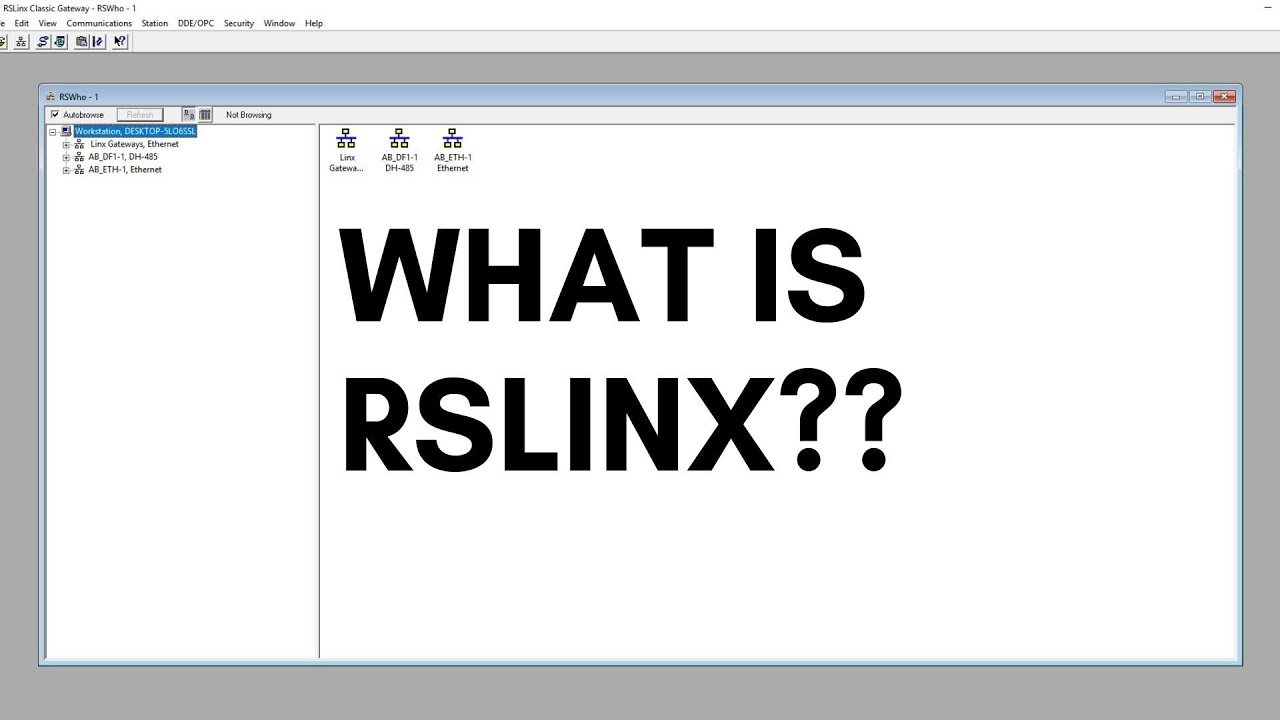Viewport: 1280px width, 720px height.
Task: Select Workstation, DESKTOP-5LO6SSL tree item
Action: pyautogui.click(x=135, y=131)
